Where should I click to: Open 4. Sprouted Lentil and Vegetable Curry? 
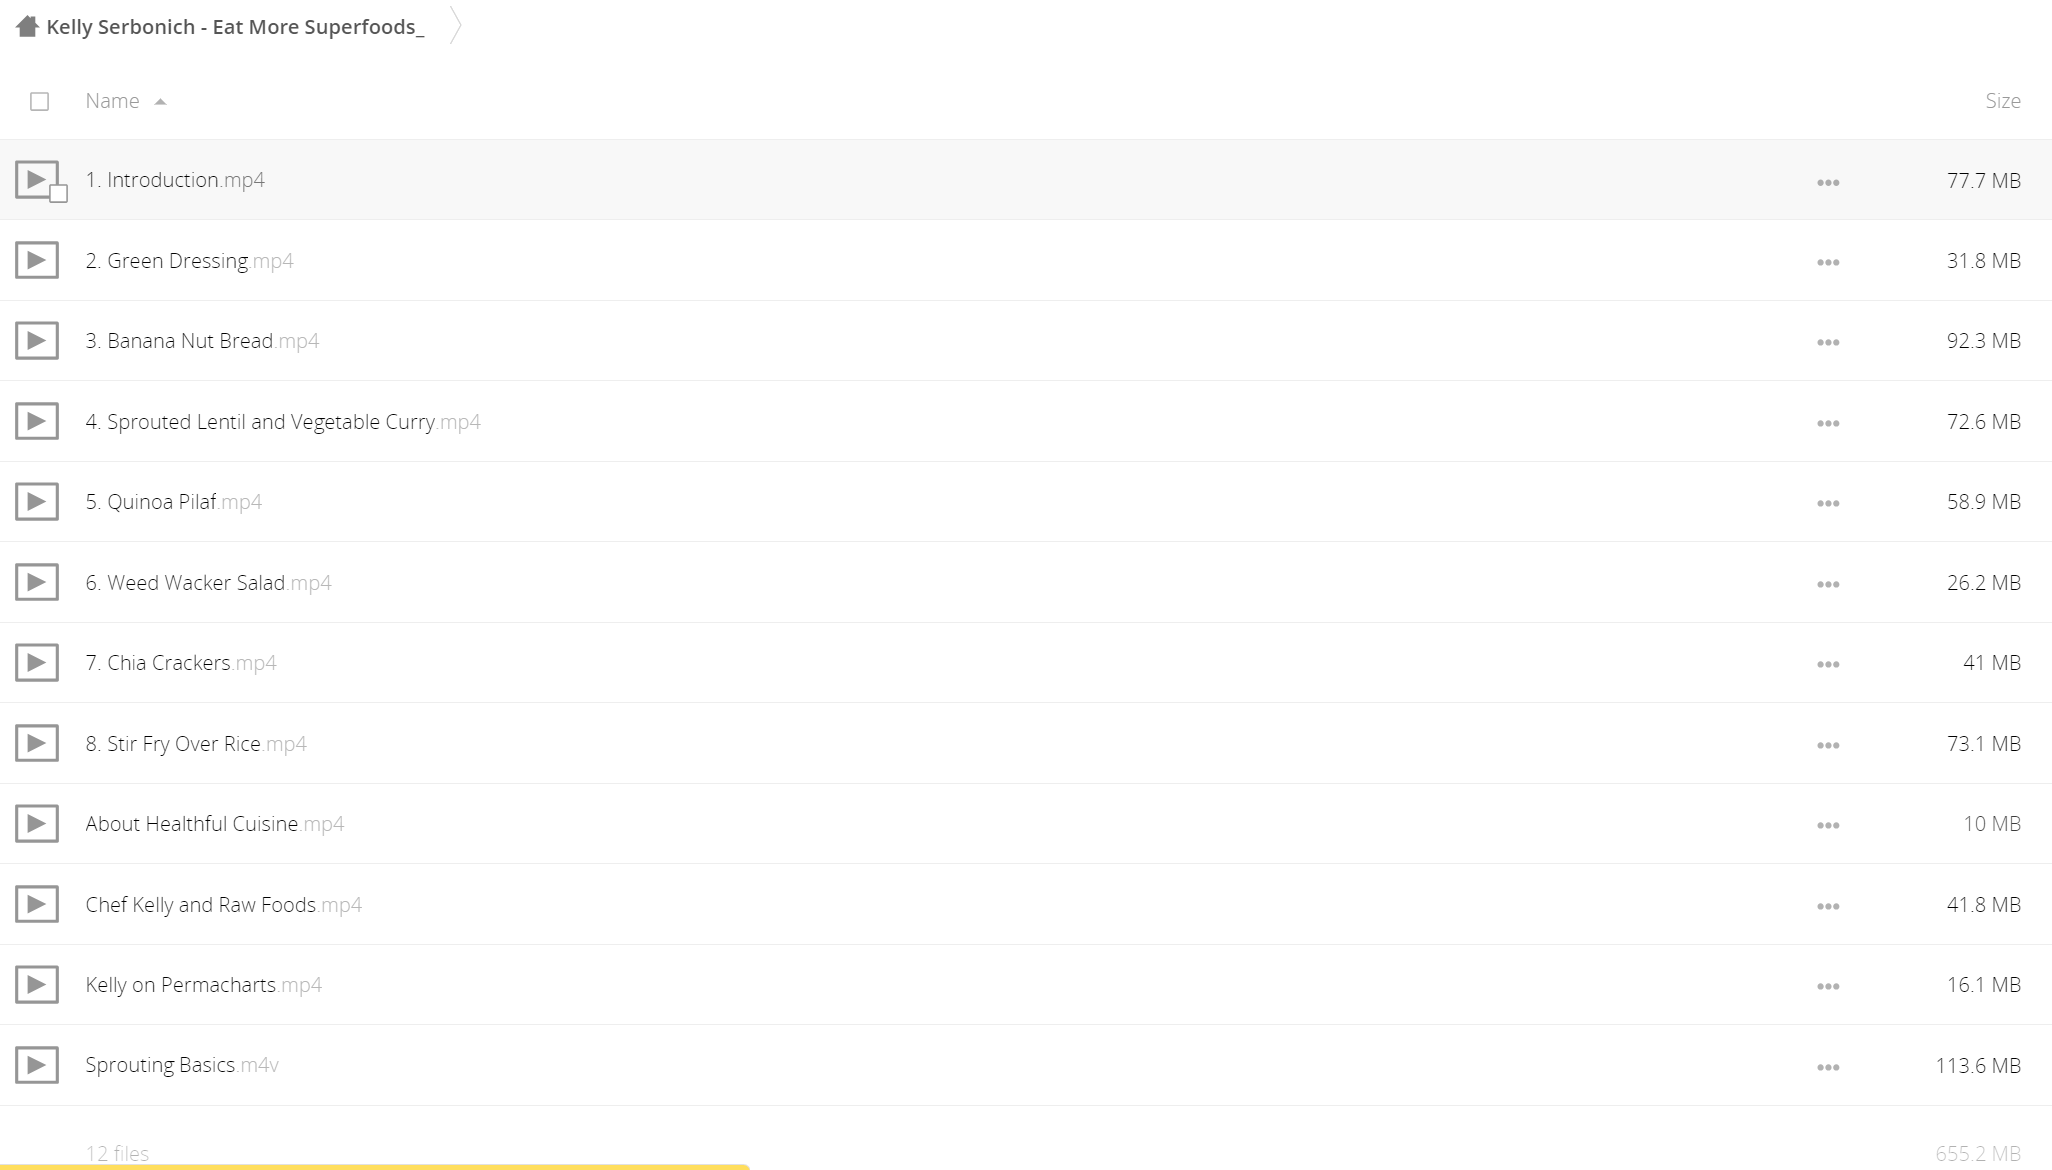(283, 422)
